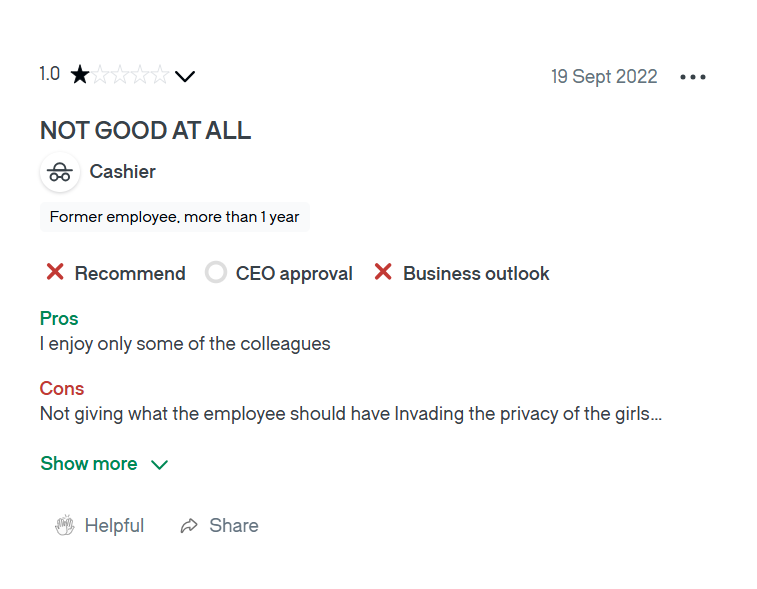Click the Helpful clapping hands icon
Image resolution: width=757 pixels, height=589 pixels.
point(65,526)
